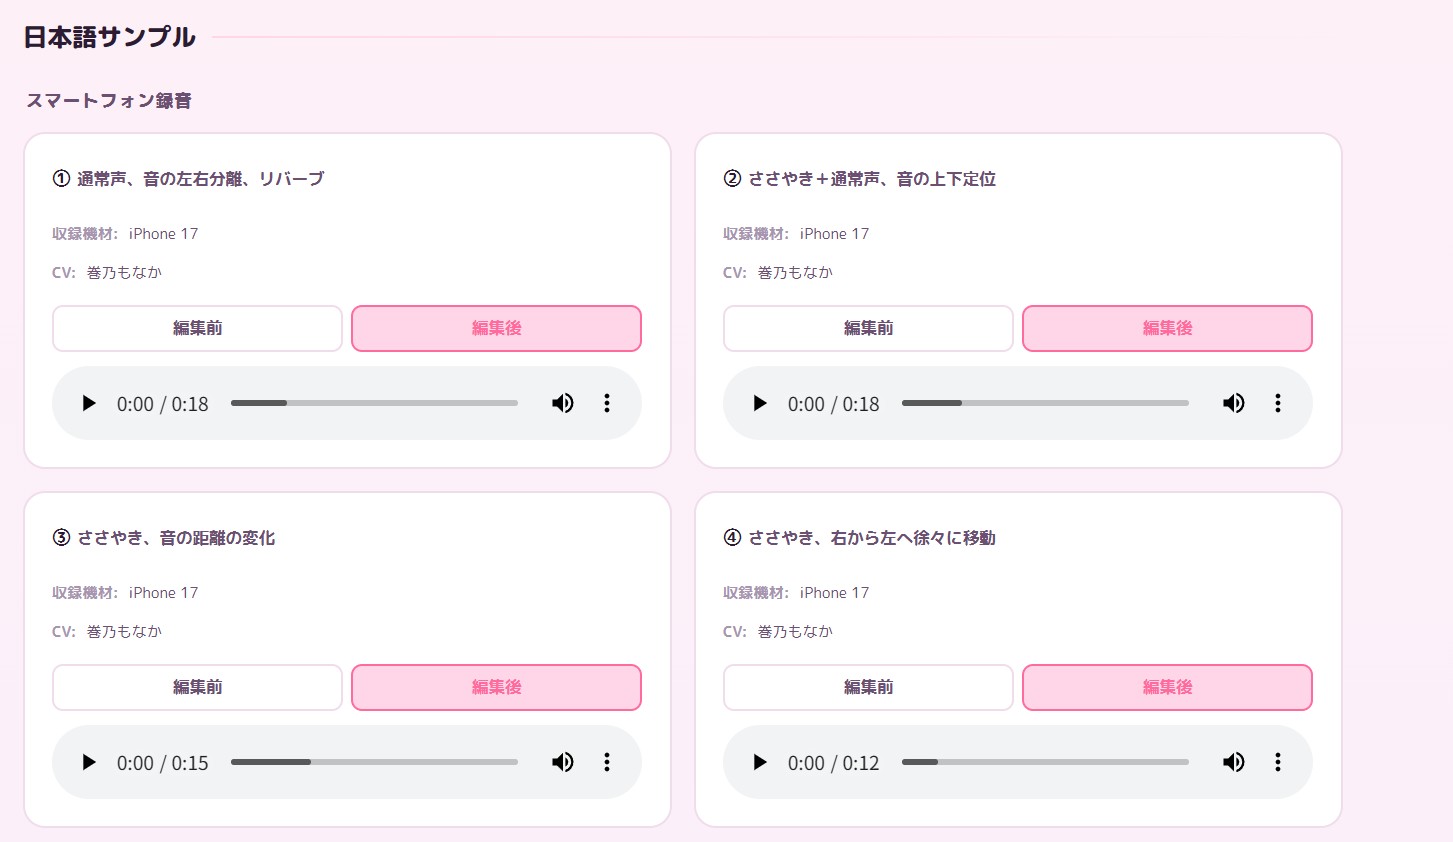Click the seek bar of sample ① player

pyautogui.click(x=374, y=403)
